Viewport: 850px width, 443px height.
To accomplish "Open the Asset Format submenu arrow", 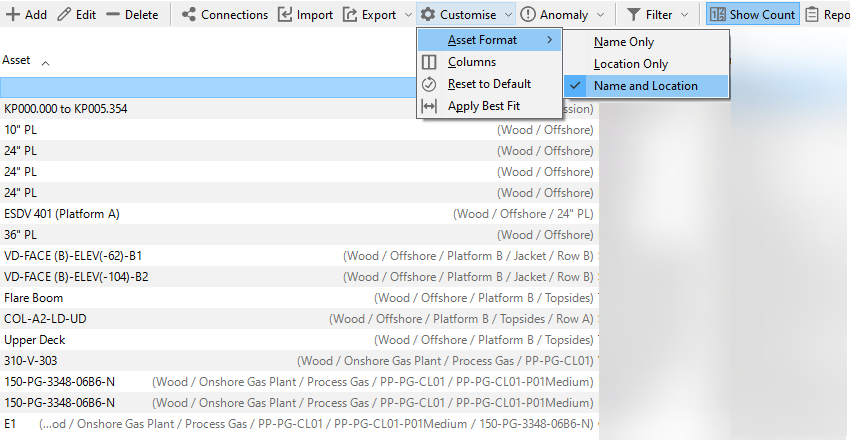I will pos(550,40).
